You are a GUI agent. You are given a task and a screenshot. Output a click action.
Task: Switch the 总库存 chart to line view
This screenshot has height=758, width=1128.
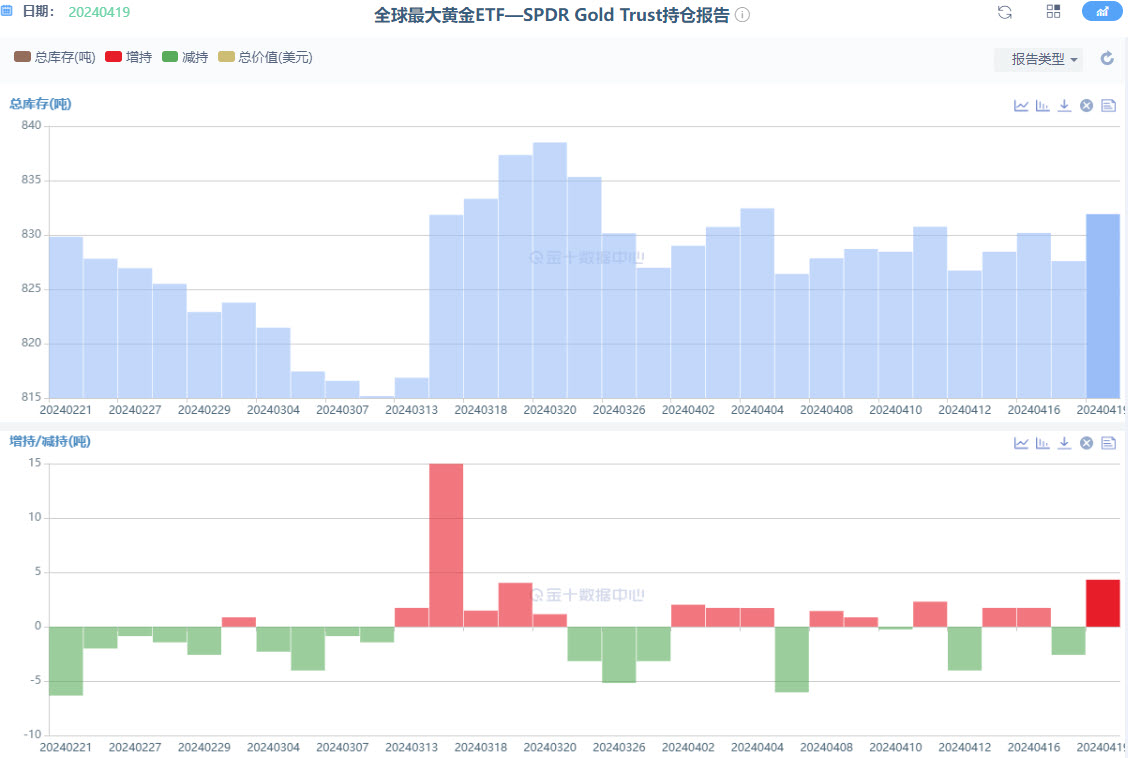[1021, 106]
